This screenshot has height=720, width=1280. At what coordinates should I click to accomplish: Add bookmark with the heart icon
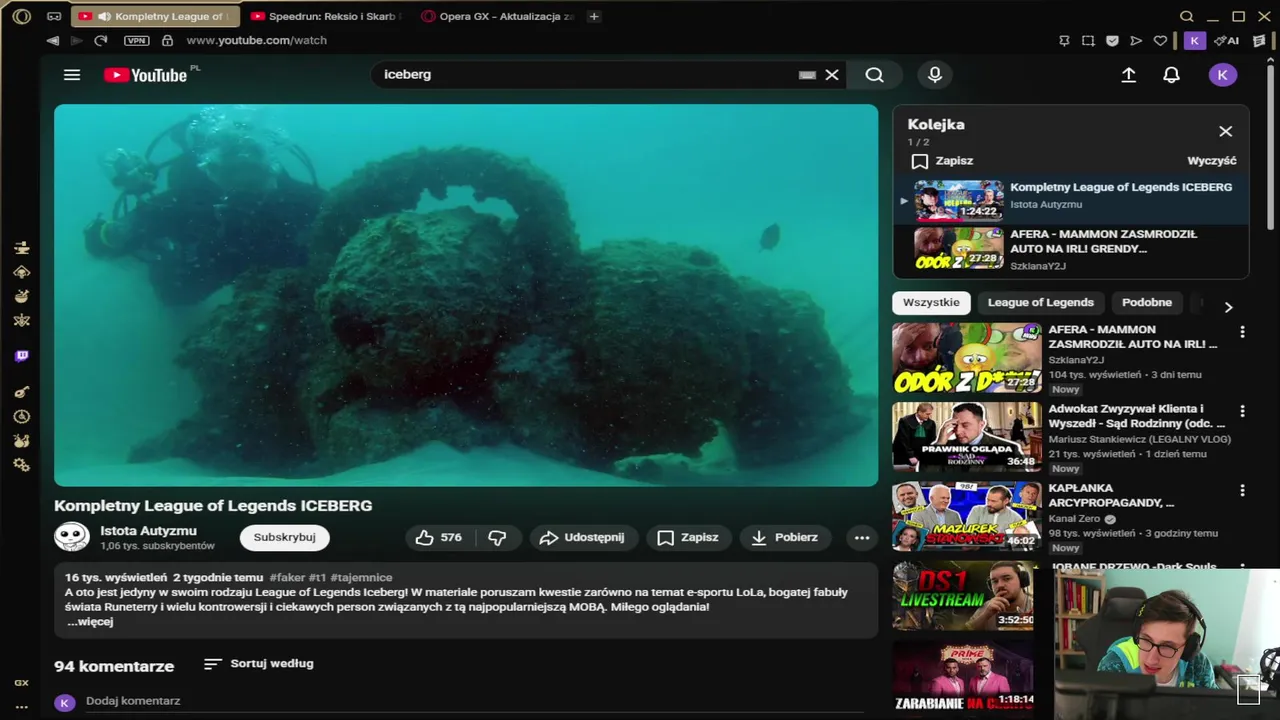tap(1160, 41)
